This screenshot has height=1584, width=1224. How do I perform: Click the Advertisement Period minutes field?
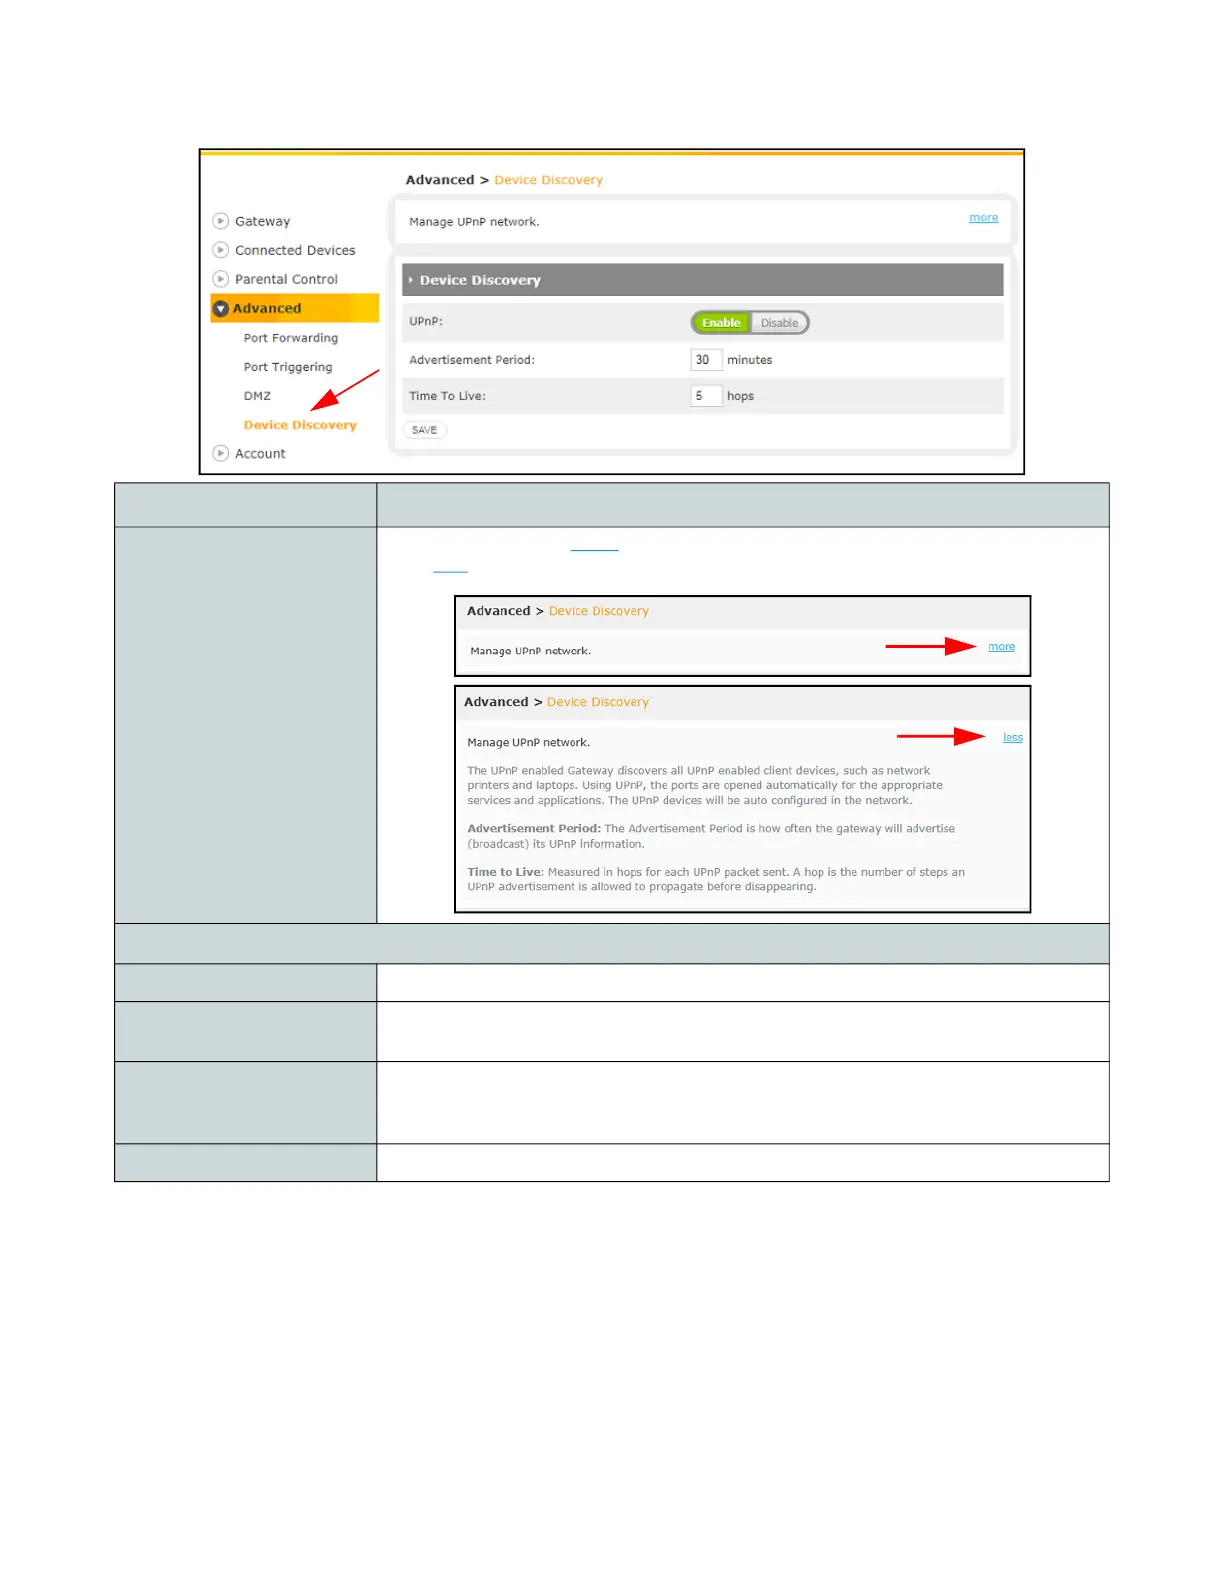pos(706,360)
